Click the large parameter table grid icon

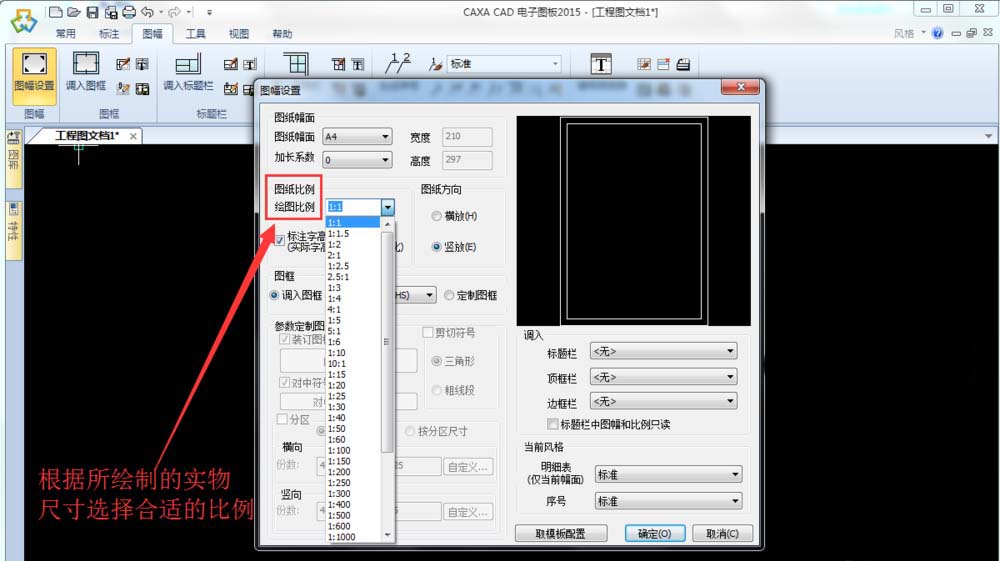296,64
